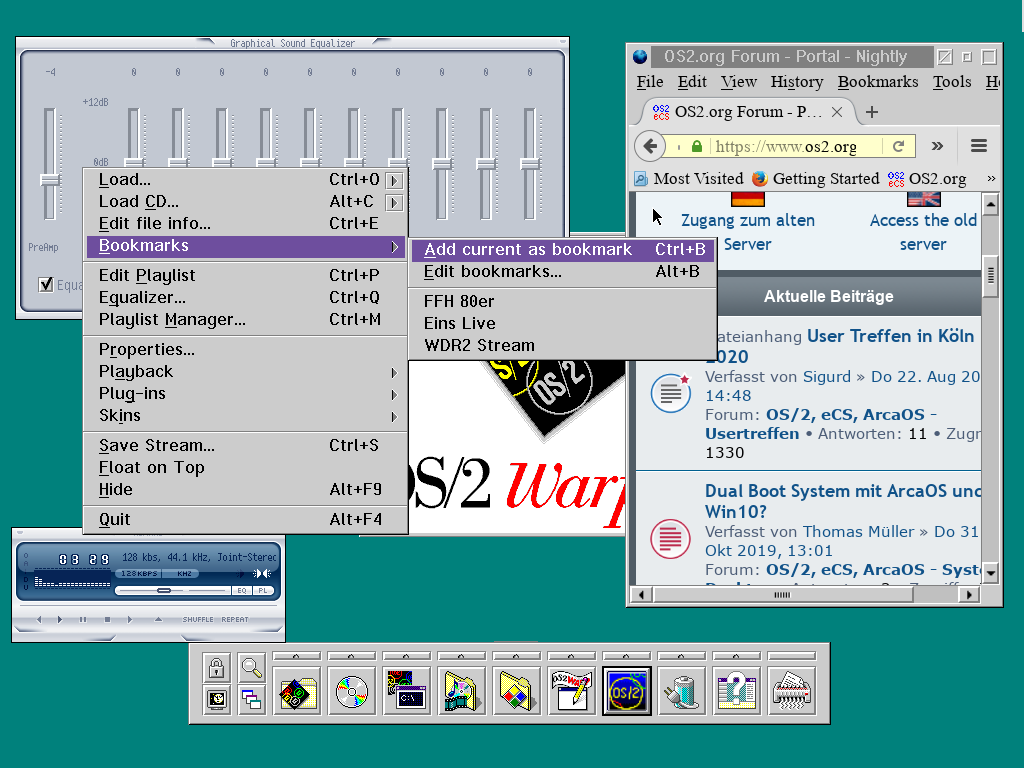Select the WDR2 Stream bookmark
Screen dimensions: 1024x768
pyautogui.click(x=563, y=345)
